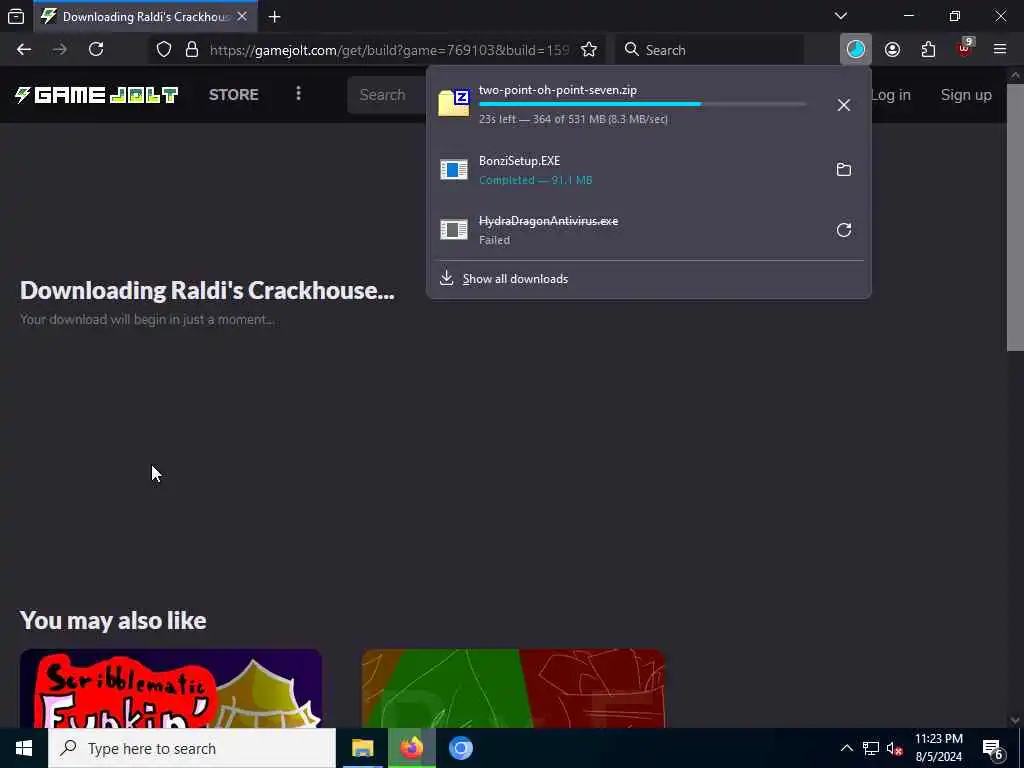Open the Windows Start menu
The height and width of the screenshot is (768, 1024).
click(x=24, y=748)
